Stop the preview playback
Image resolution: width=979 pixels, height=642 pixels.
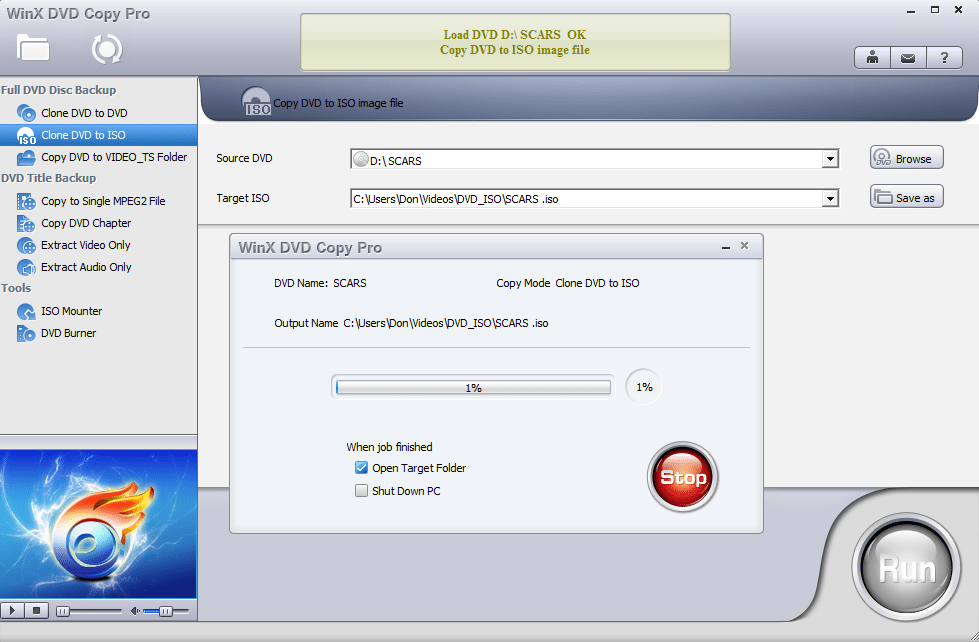click(36, 610)
